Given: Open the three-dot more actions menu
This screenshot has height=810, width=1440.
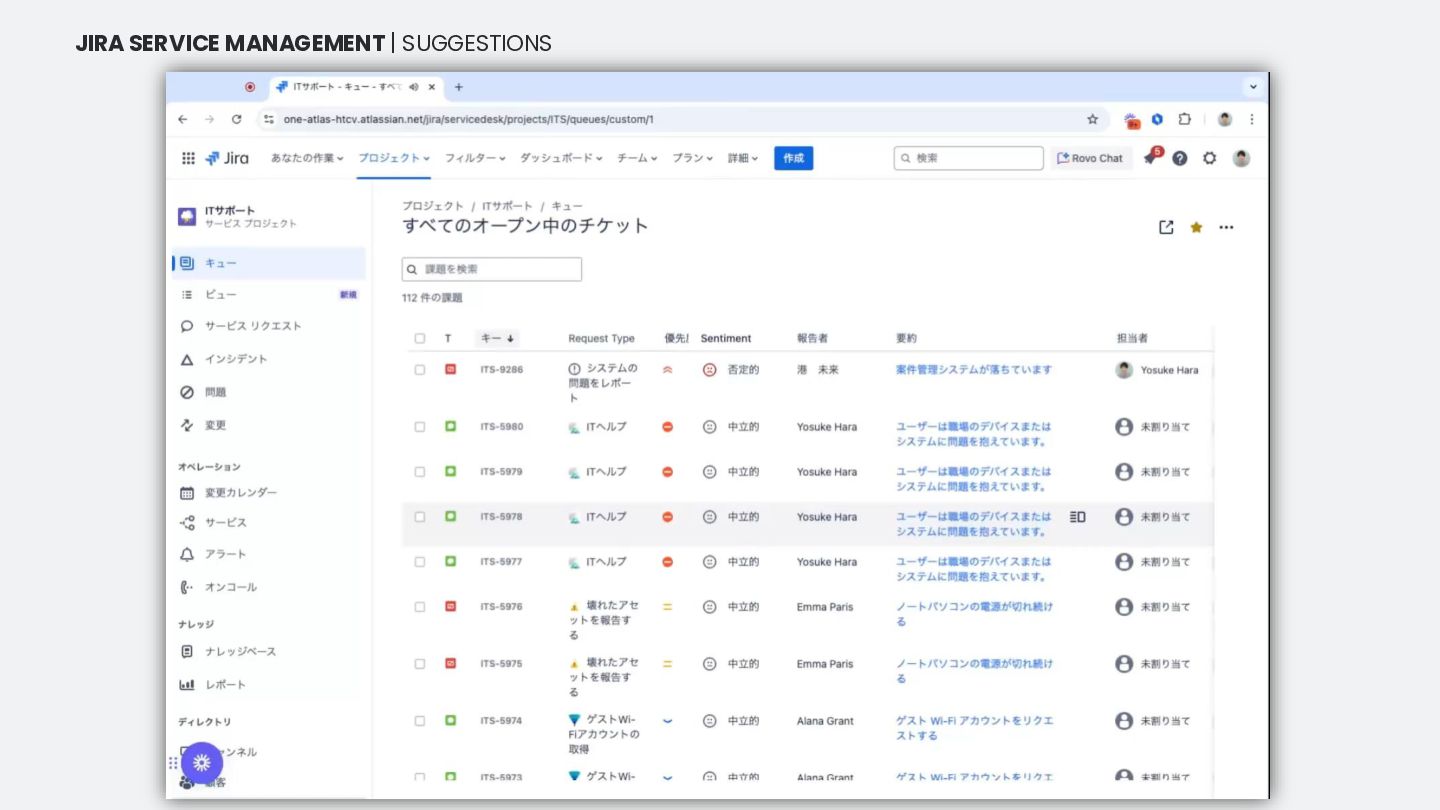Looking at the screenshot, I should (x=1226, y=227).
